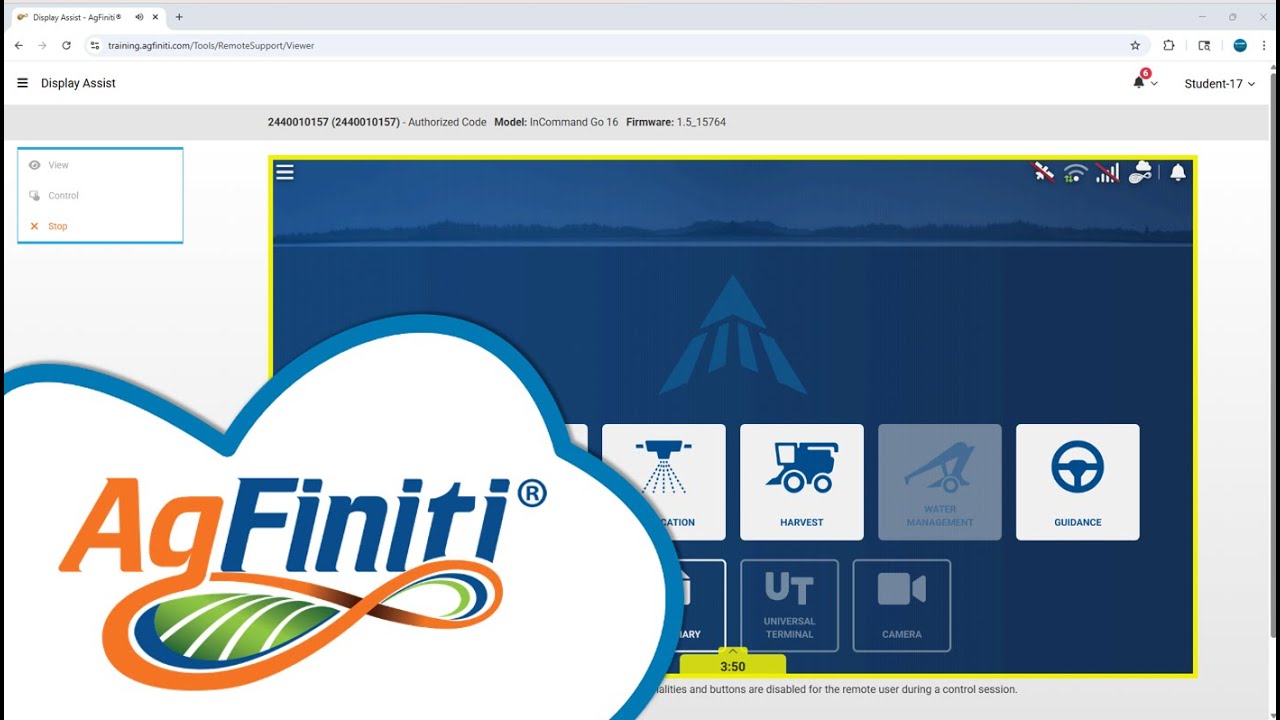Open the AgFiniti cloud sync icon
1280x720 pixels.
pyautogui.click(x=1140, y=172)
